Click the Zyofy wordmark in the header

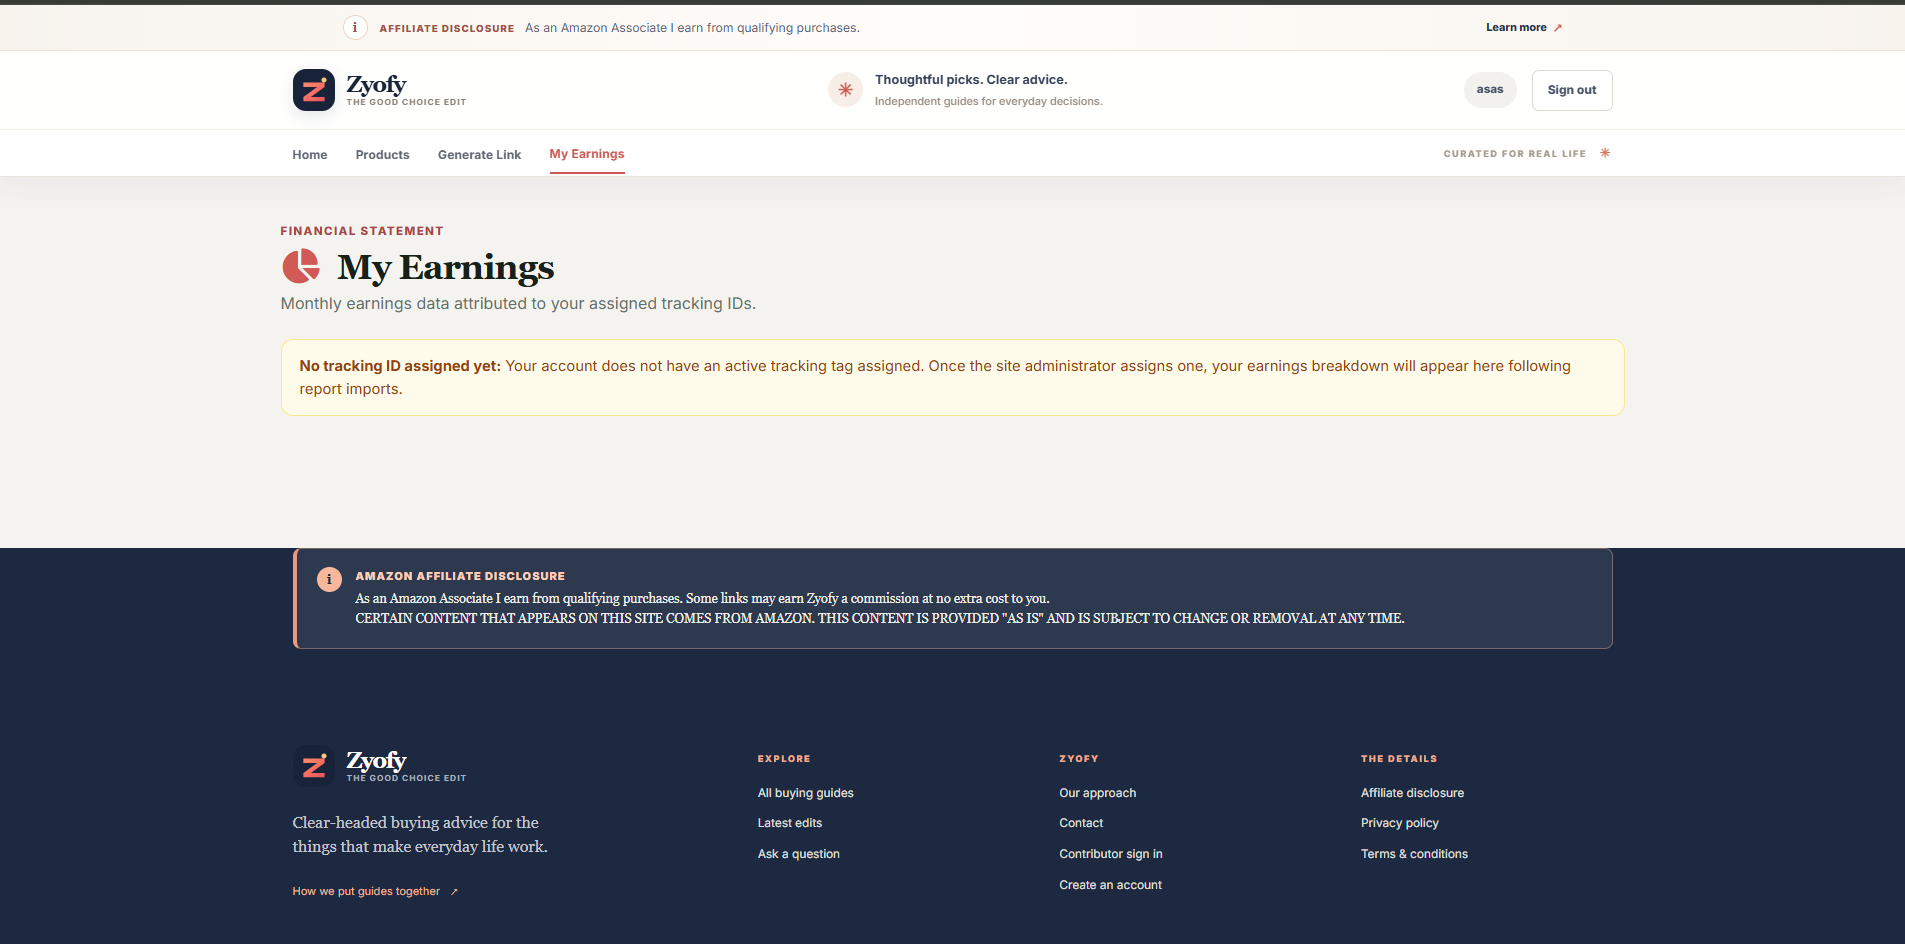point(376,84)
